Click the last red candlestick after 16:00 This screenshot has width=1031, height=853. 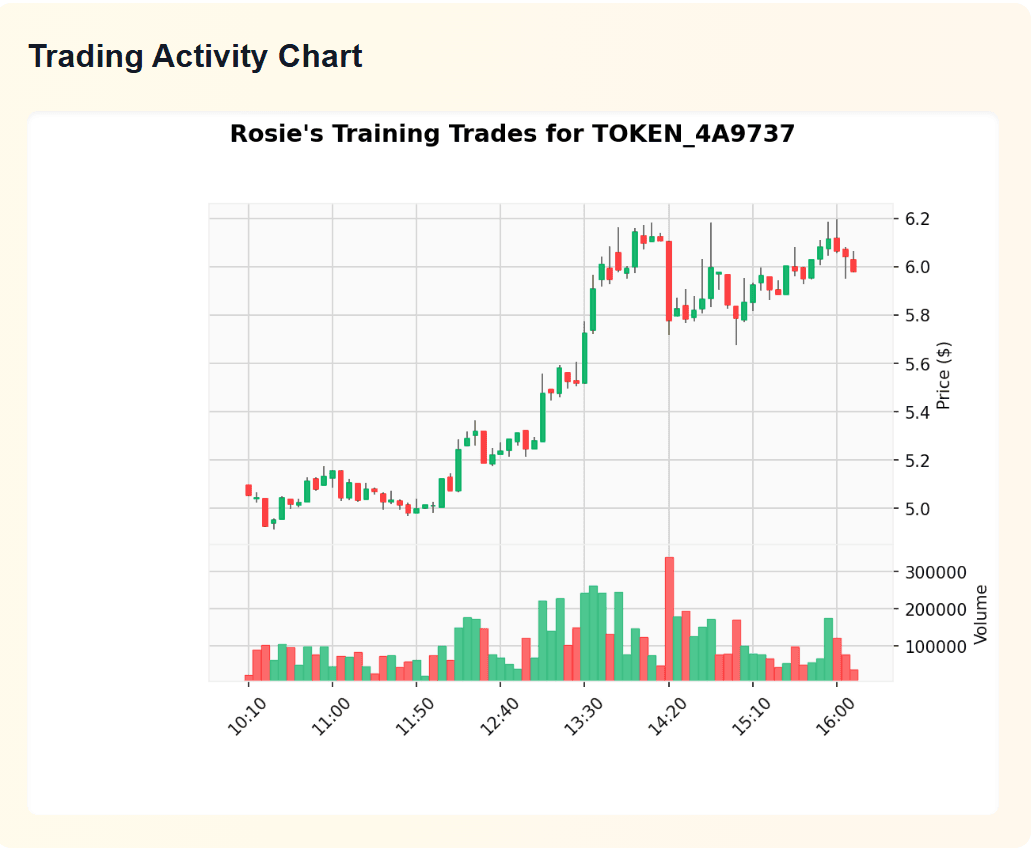point(853,266)
